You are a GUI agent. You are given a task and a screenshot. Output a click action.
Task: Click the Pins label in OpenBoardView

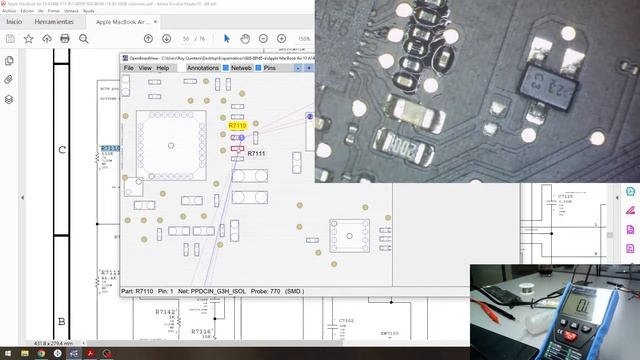[269, 68]
